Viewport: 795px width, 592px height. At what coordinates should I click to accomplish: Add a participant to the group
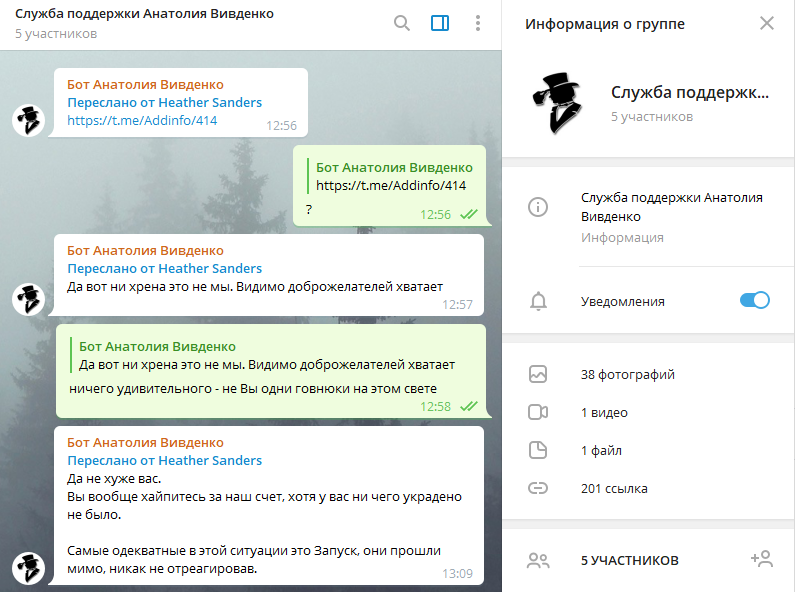[x=762, y=559]
